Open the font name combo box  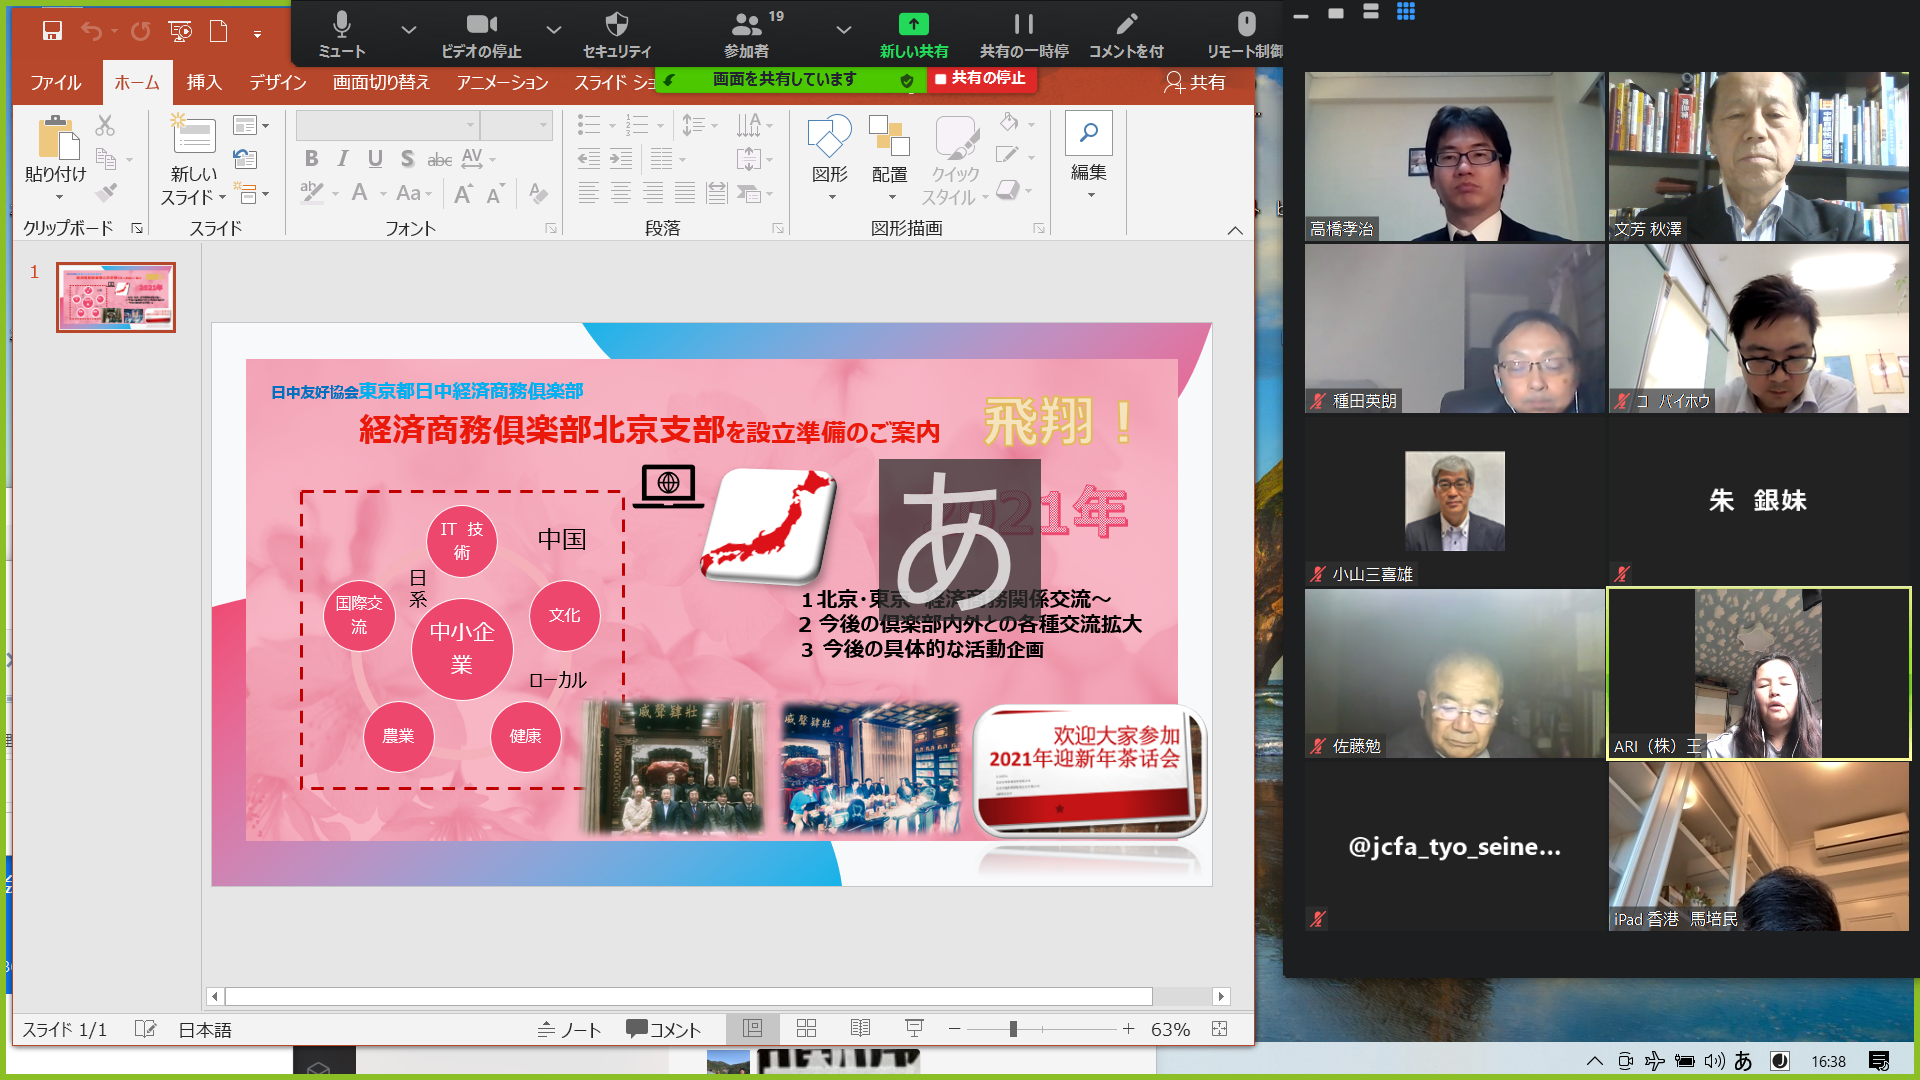(x=387, y=125)
